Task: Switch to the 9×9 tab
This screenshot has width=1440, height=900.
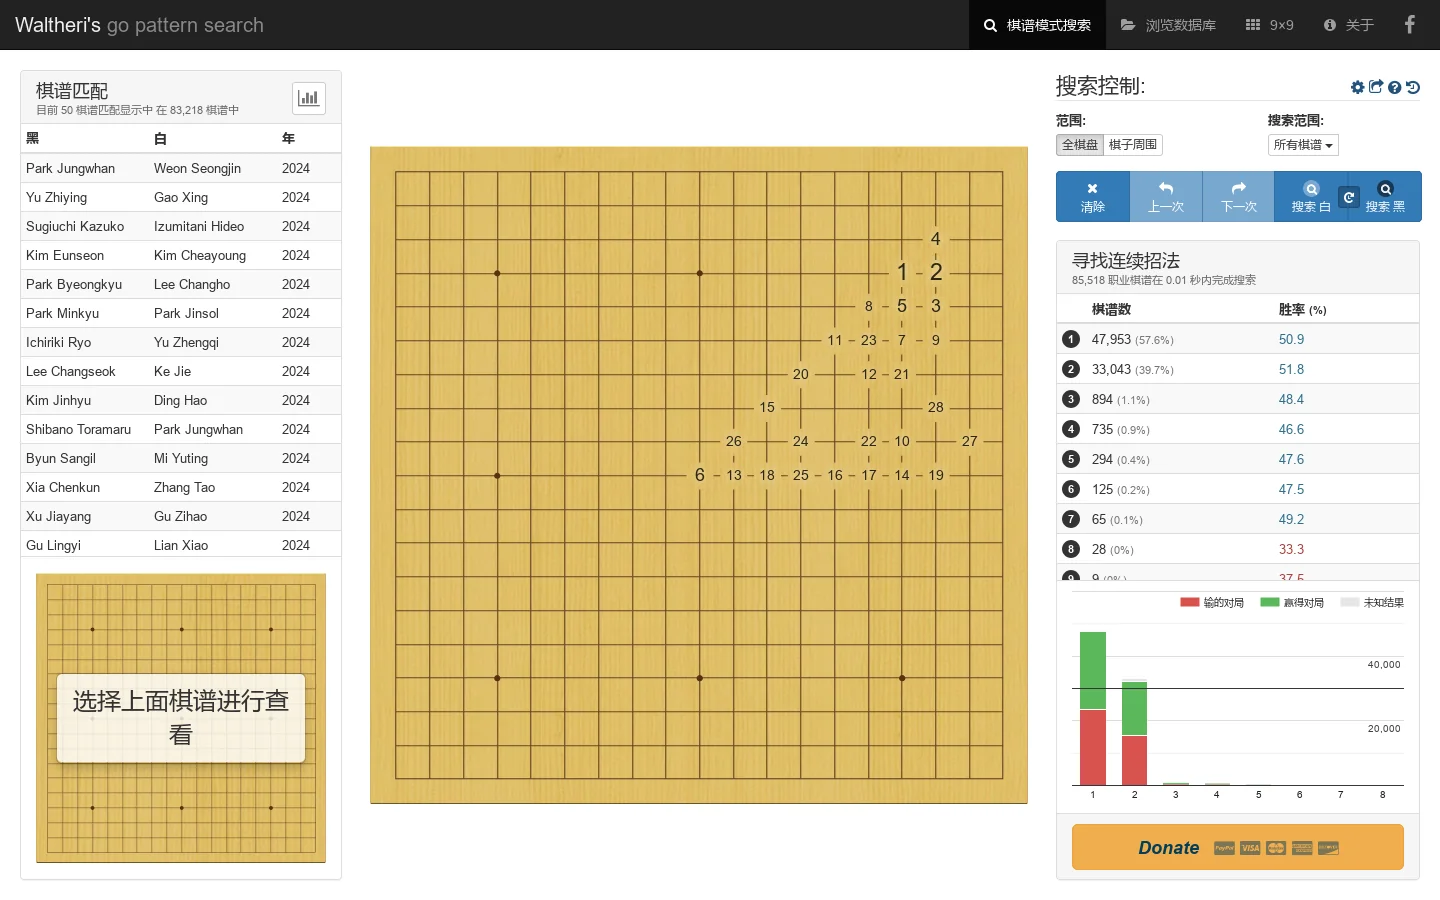Action: click(1270, 25)
